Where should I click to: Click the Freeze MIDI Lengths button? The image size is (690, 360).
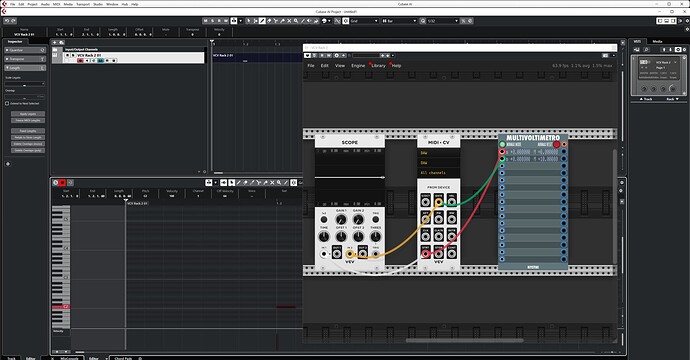tap(28, 120)
